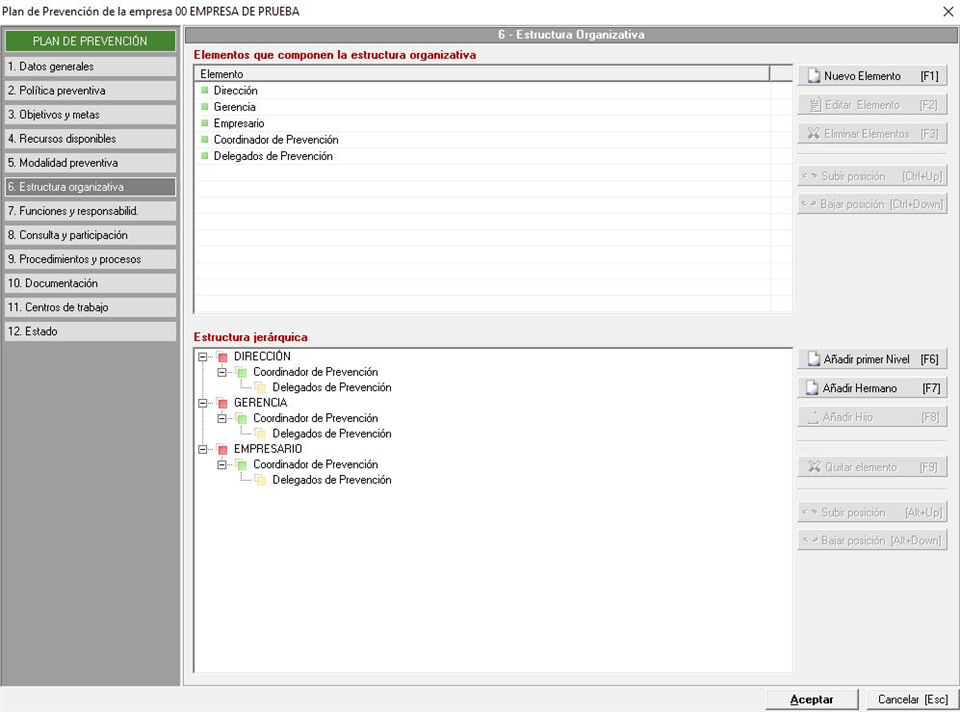Click the green square icon beside Gerencia
The image size is (960, 712).
[x=204, y=107]
